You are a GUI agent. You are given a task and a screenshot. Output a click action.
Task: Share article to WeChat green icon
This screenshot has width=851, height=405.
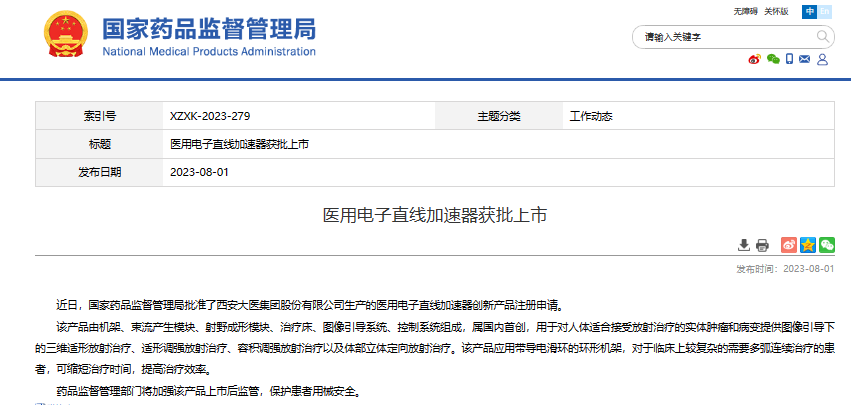coord(827,245)
